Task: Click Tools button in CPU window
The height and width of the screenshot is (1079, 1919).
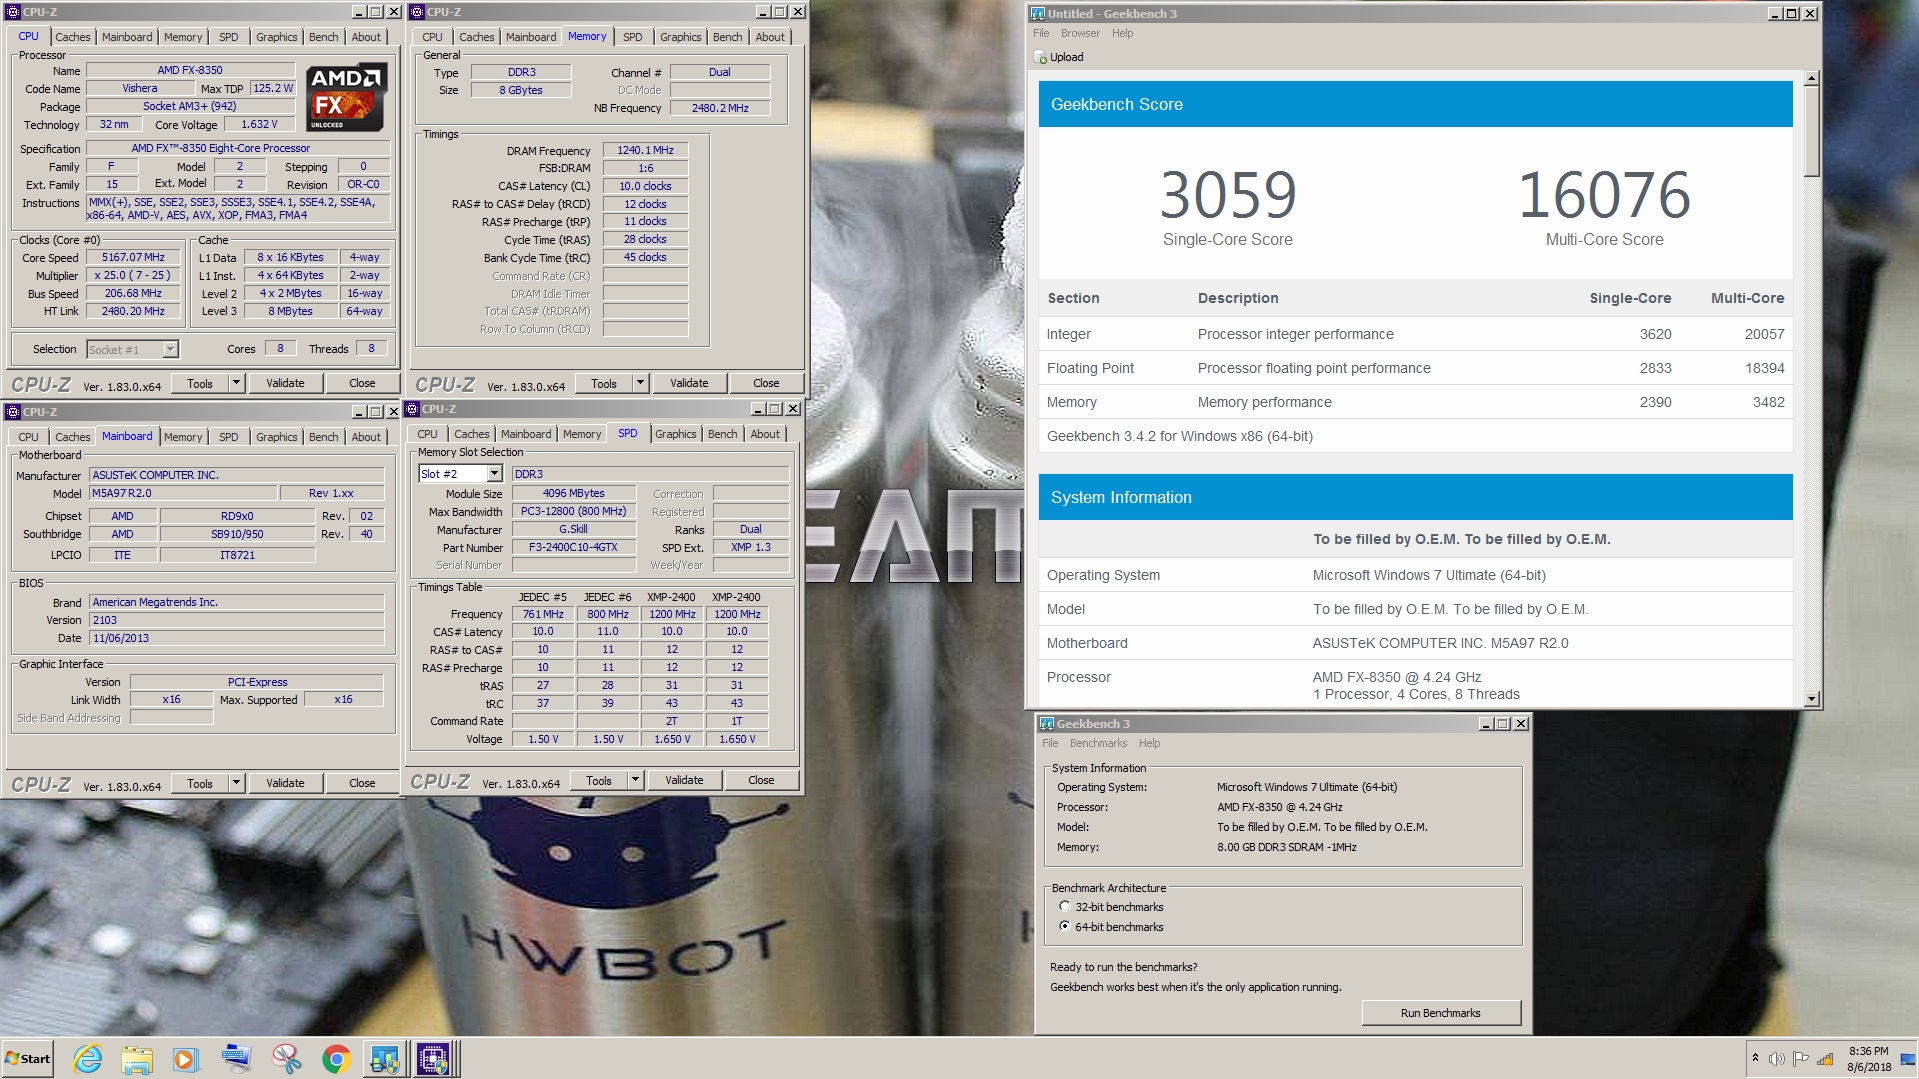Action: point(200,383)
